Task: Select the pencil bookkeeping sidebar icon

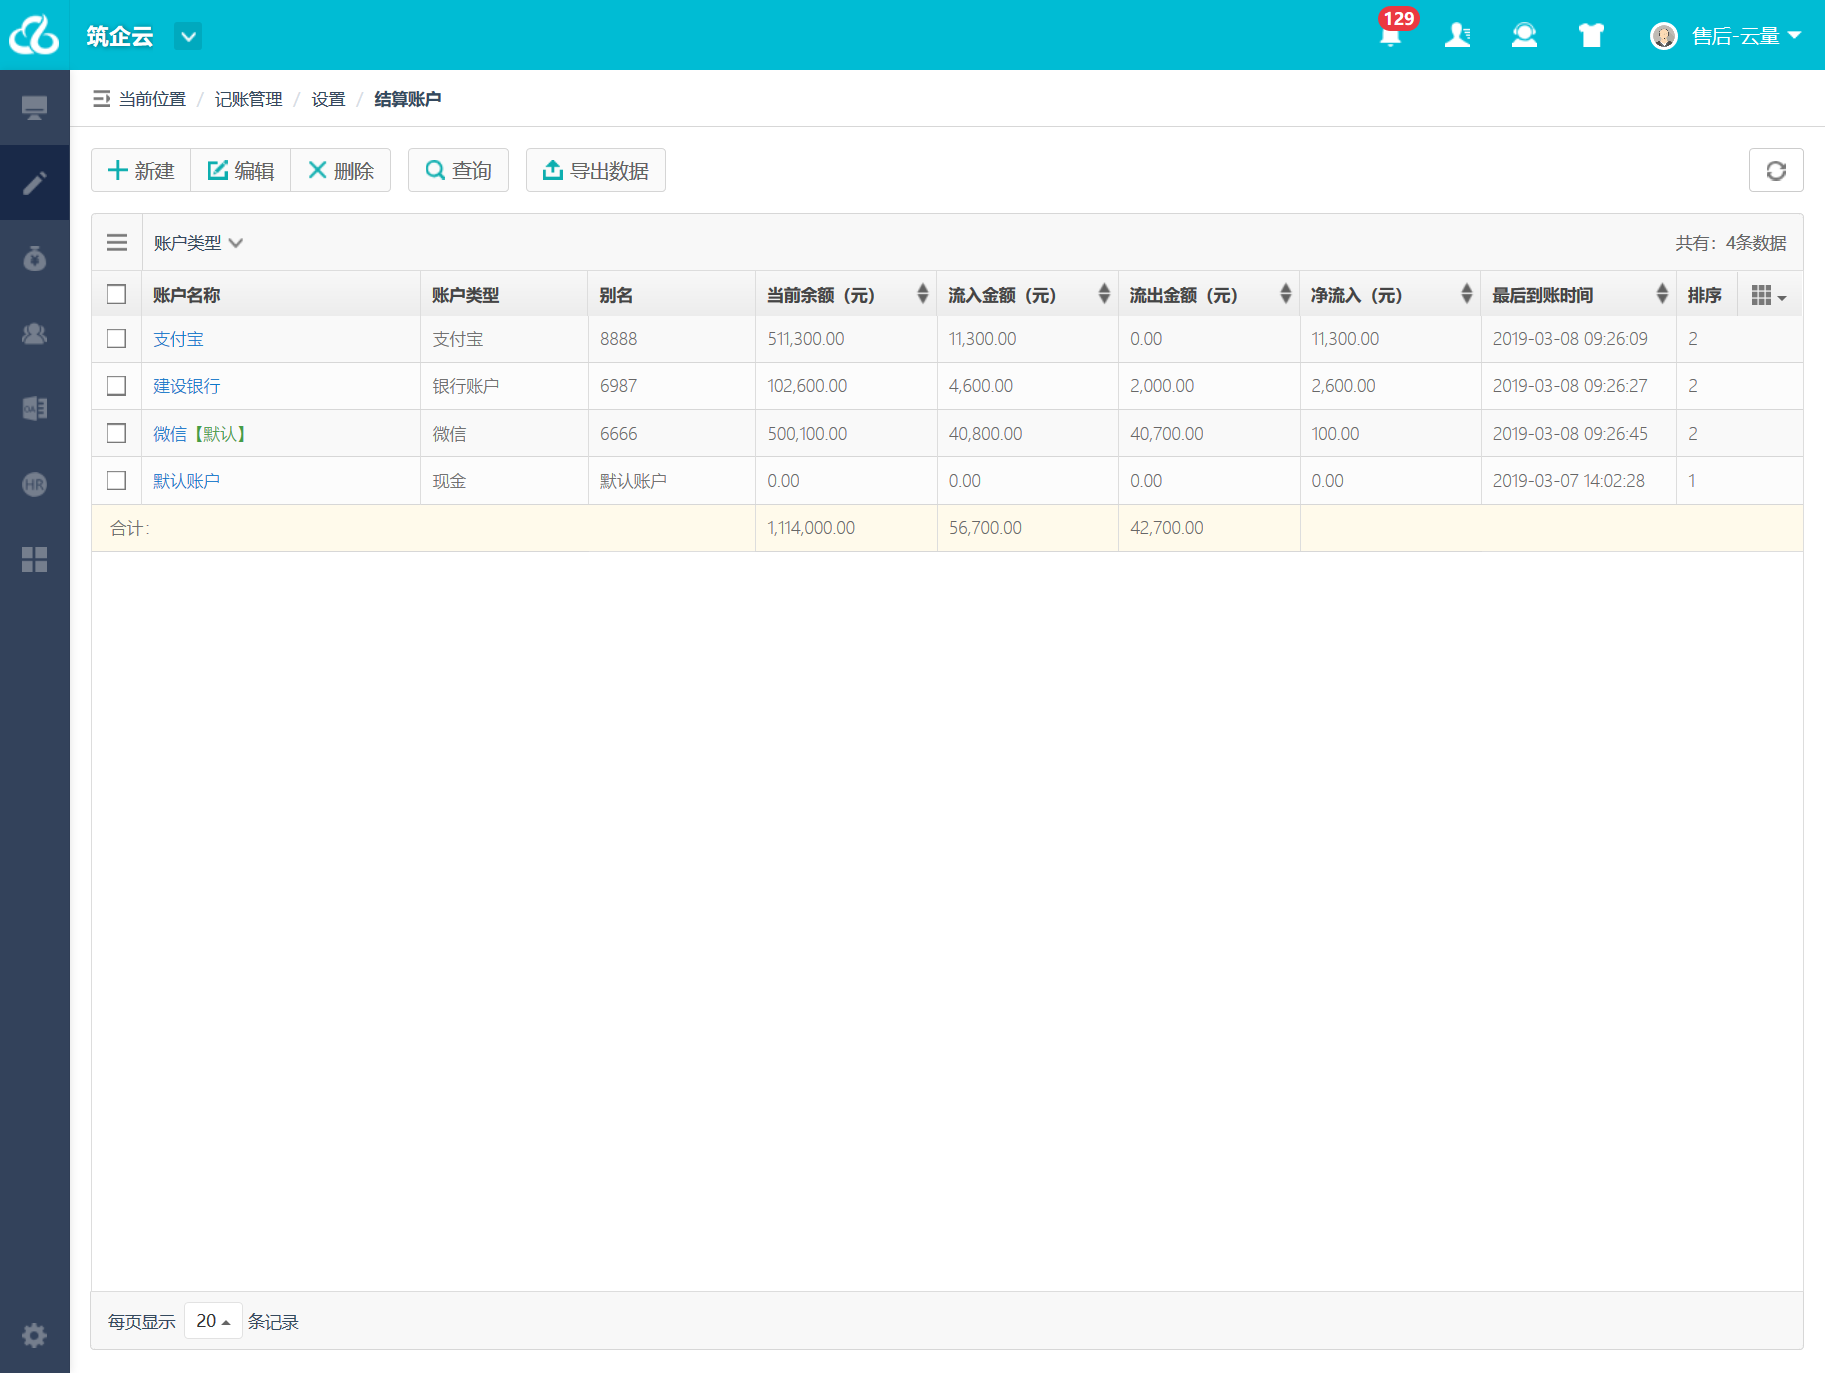Action: point(35,183)
